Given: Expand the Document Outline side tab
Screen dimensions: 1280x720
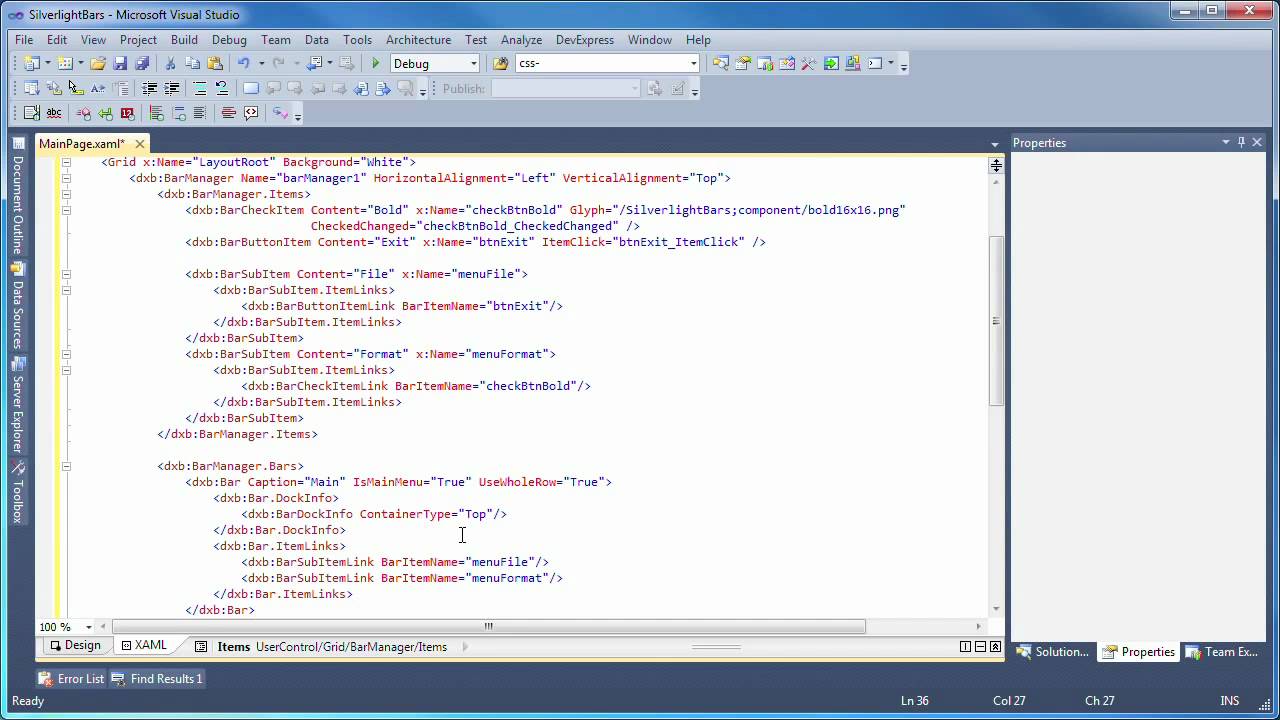Looking at the screenshot, I should [x=17, y=198].
